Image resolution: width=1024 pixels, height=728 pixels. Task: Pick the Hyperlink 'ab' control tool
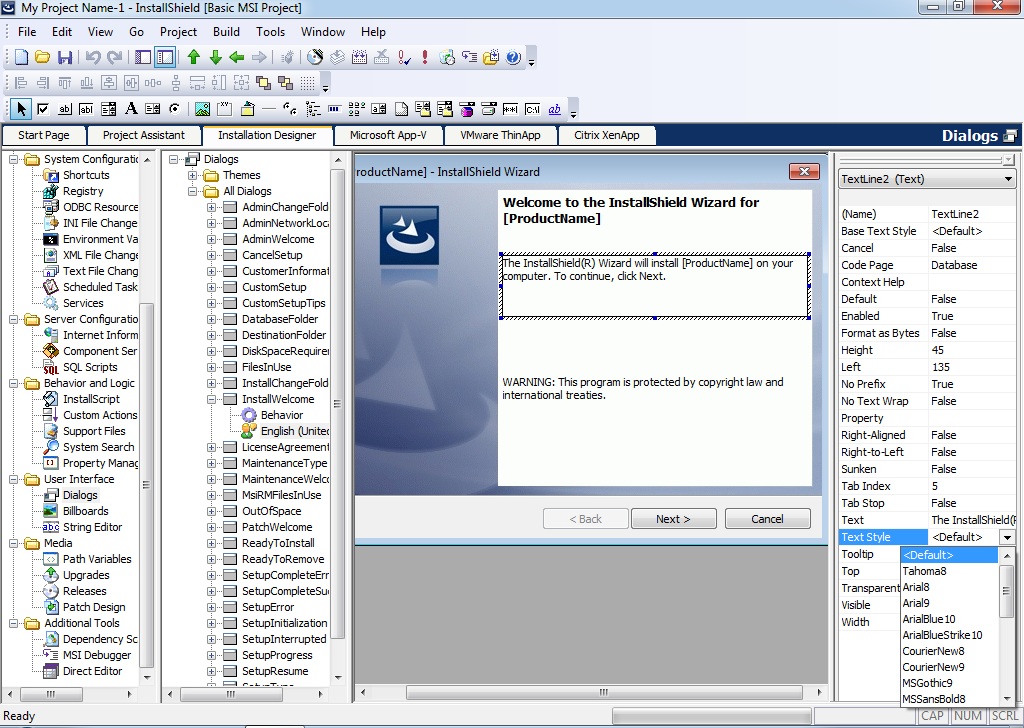pos(554,109)
